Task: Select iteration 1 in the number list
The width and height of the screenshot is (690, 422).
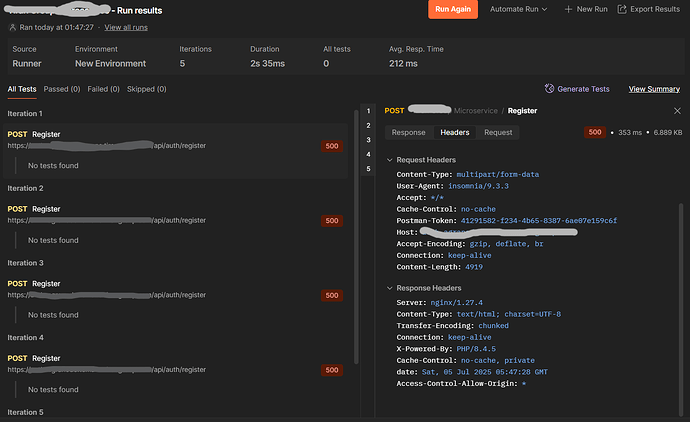Action: [368, 111]
